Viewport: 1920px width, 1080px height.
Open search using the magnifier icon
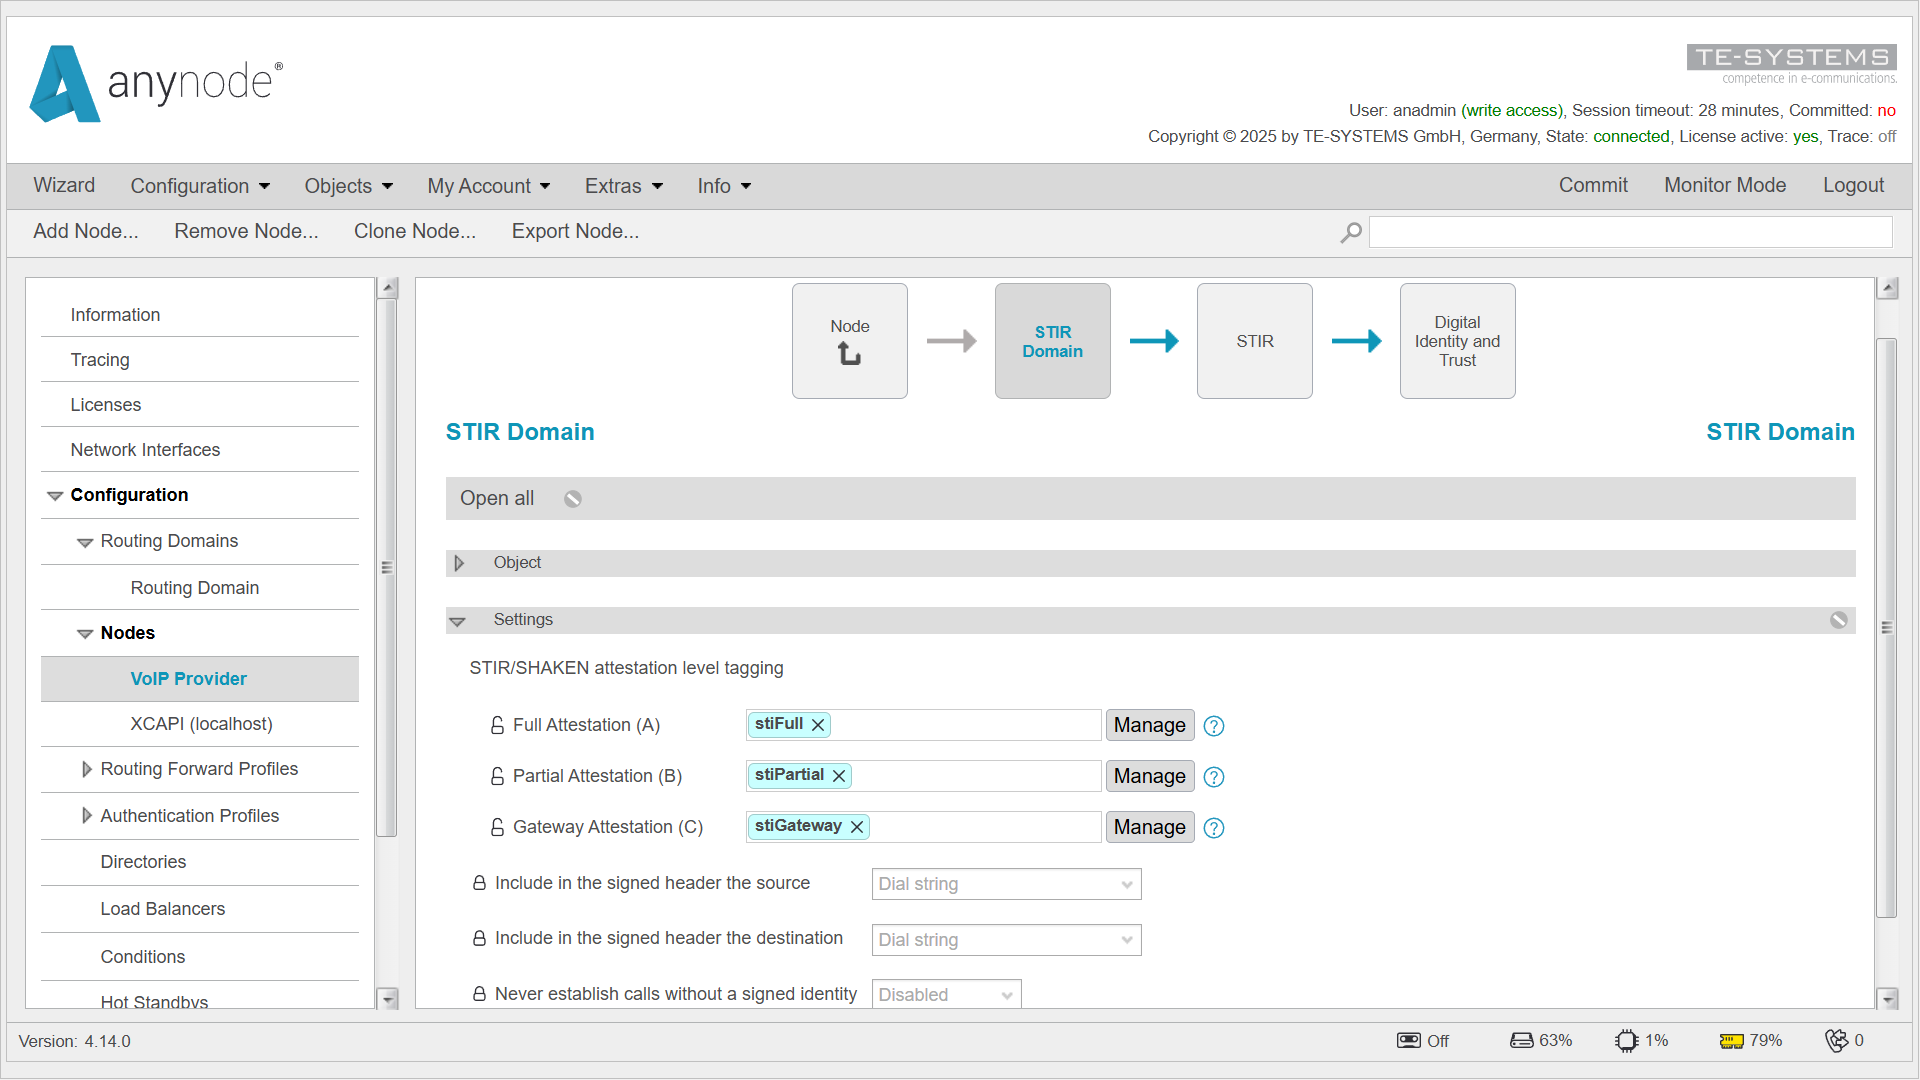coord(1351,231)
